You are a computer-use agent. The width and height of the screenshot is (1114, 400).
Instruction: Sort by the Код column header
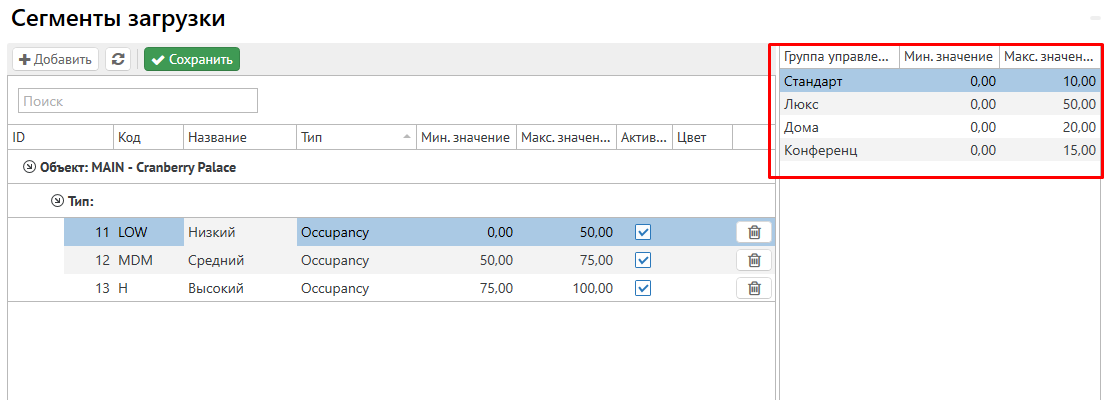pyautogui.click(x=148, y=137)
